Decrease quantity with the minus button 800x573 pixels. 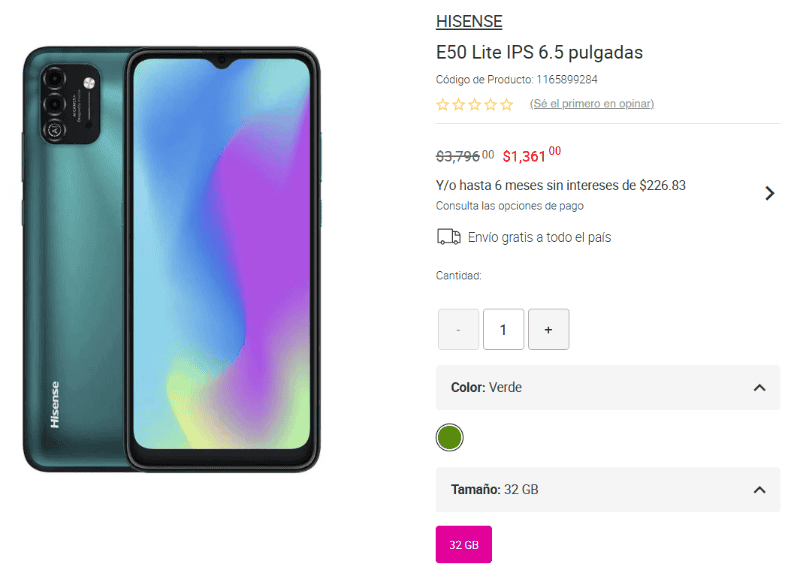(x=458, y=329)
